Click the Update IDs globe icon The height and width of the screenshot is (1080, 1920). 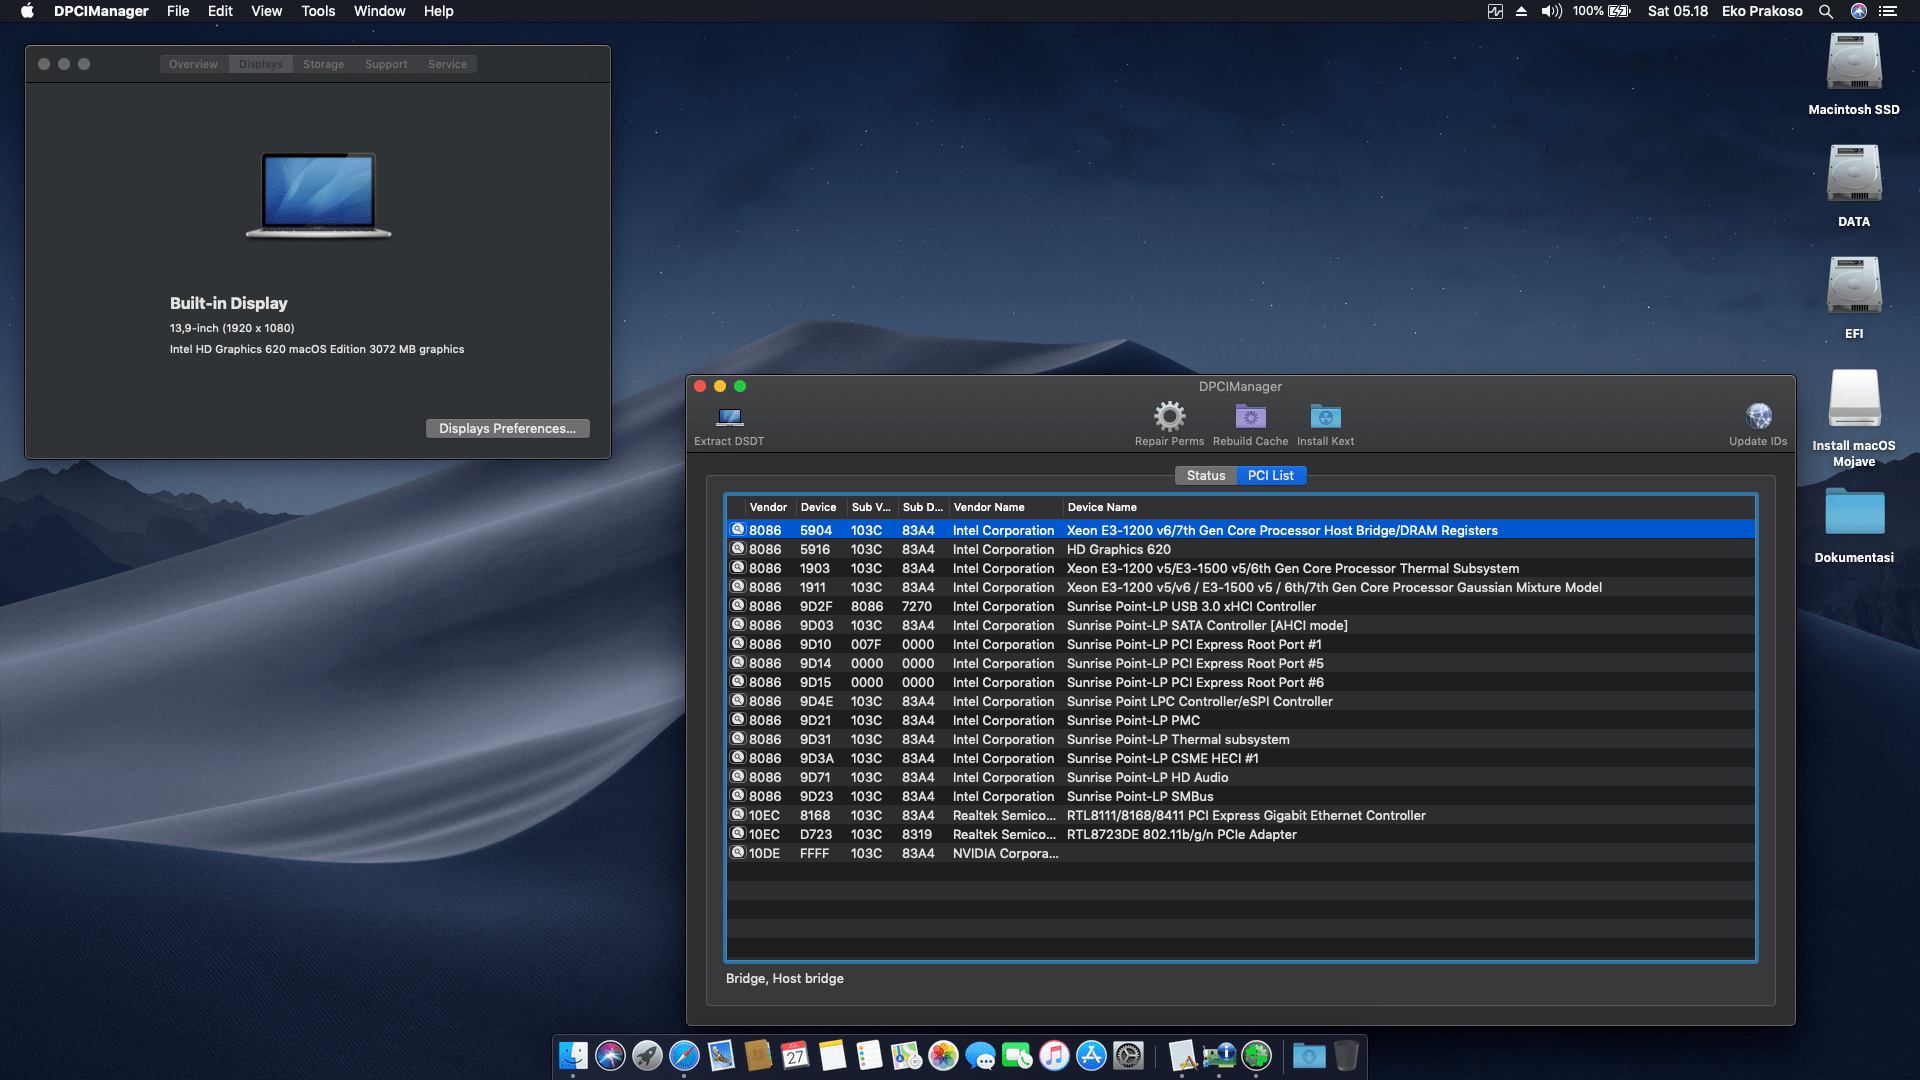pos(1758,416)
